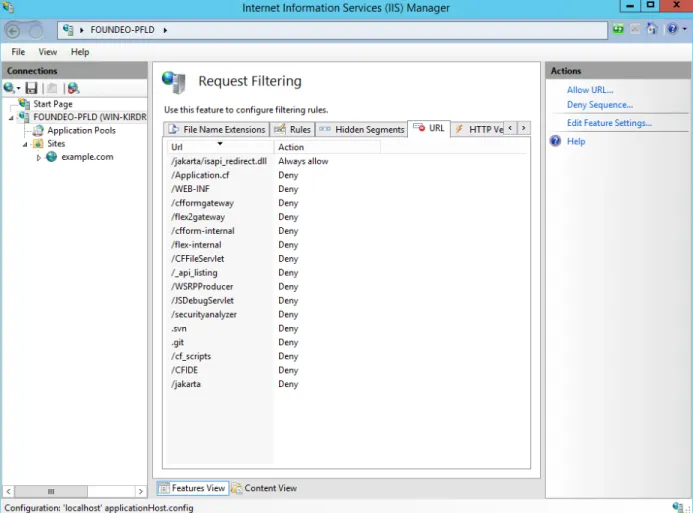Switch to the Rules tab

coord(292,129)
